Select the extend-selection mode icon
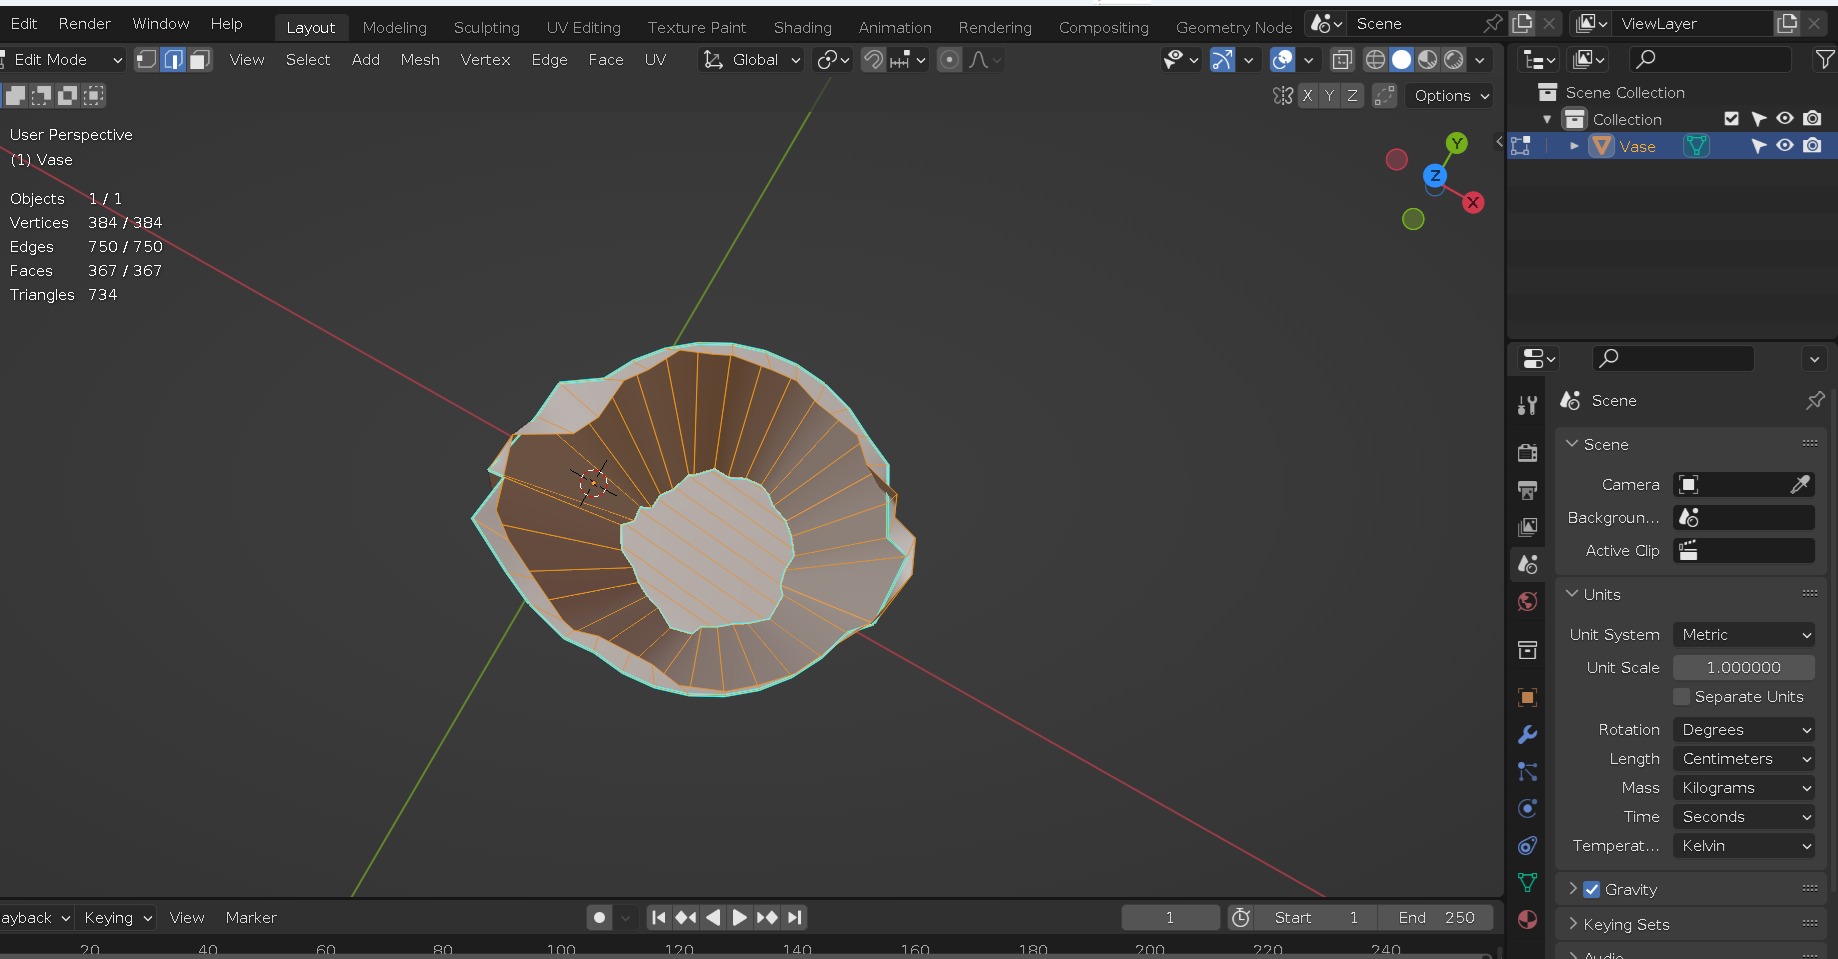The width and height of the screenshot is (1838, 959). click(41, 95)
